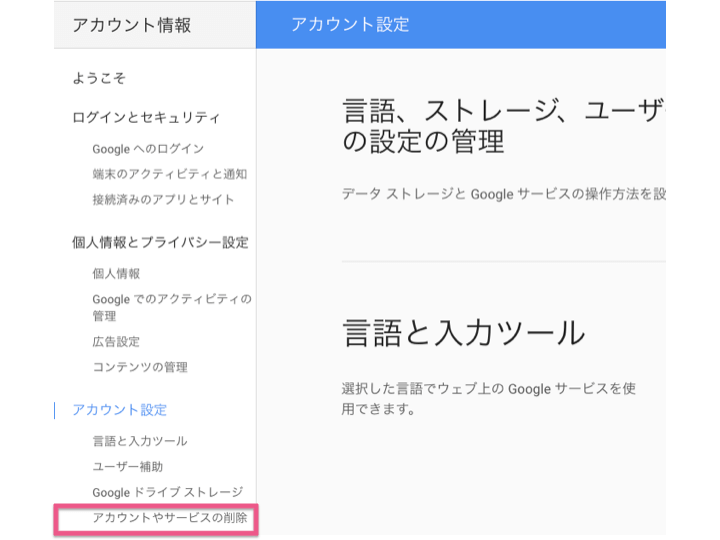Go to 端末のアクティビティと通知
The height and width of the screenshot is (540, 720).
[169, 174]
